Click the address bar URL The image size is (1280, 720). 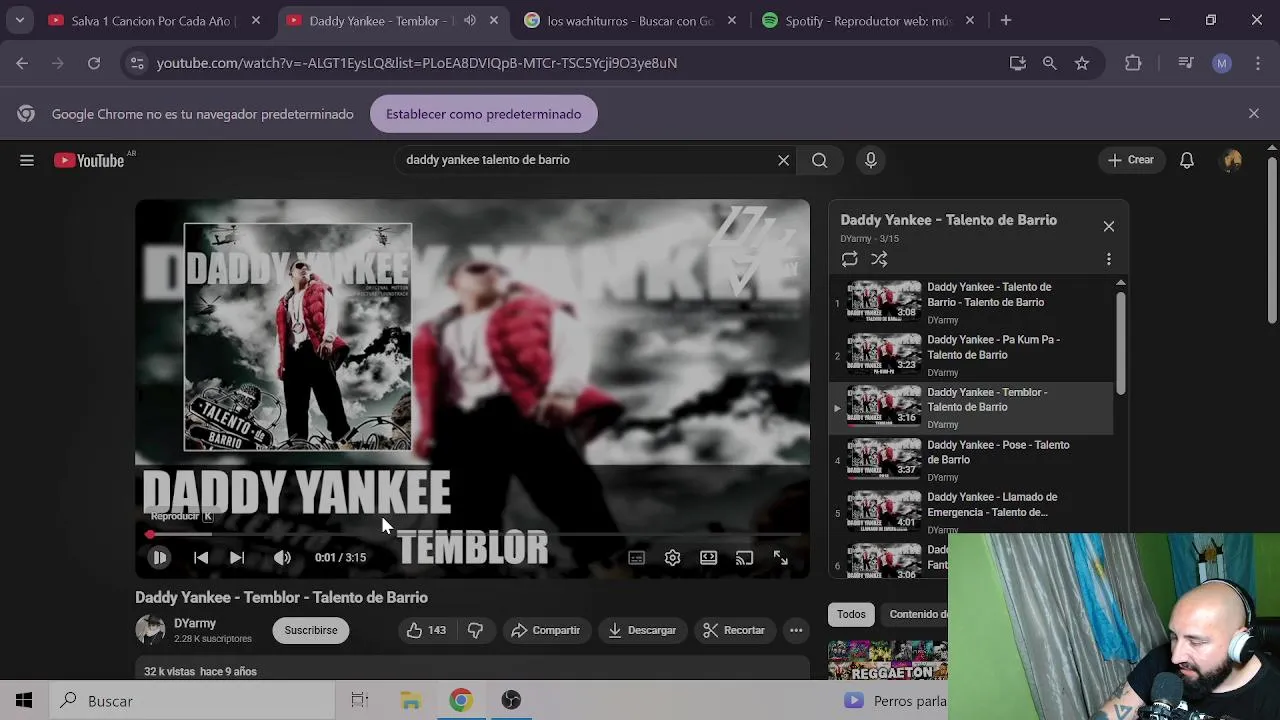click(417, 63)
